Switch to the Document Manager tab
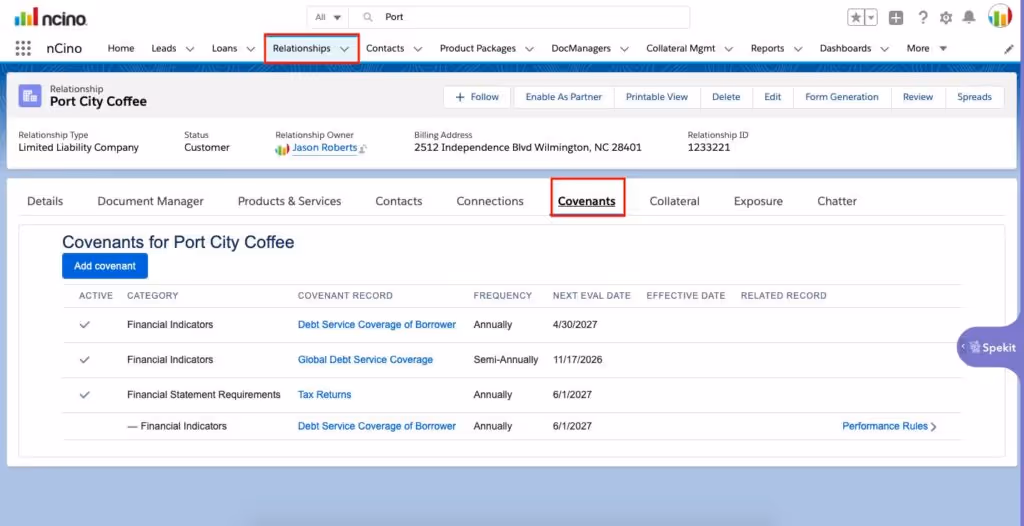 click(151, 201)
